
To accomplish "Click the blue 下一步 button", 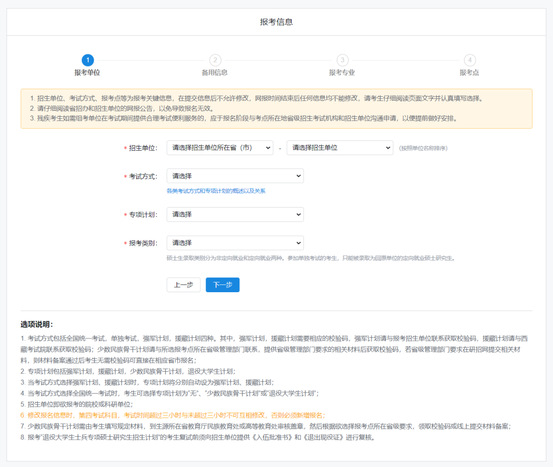I will tap(223, 285).
